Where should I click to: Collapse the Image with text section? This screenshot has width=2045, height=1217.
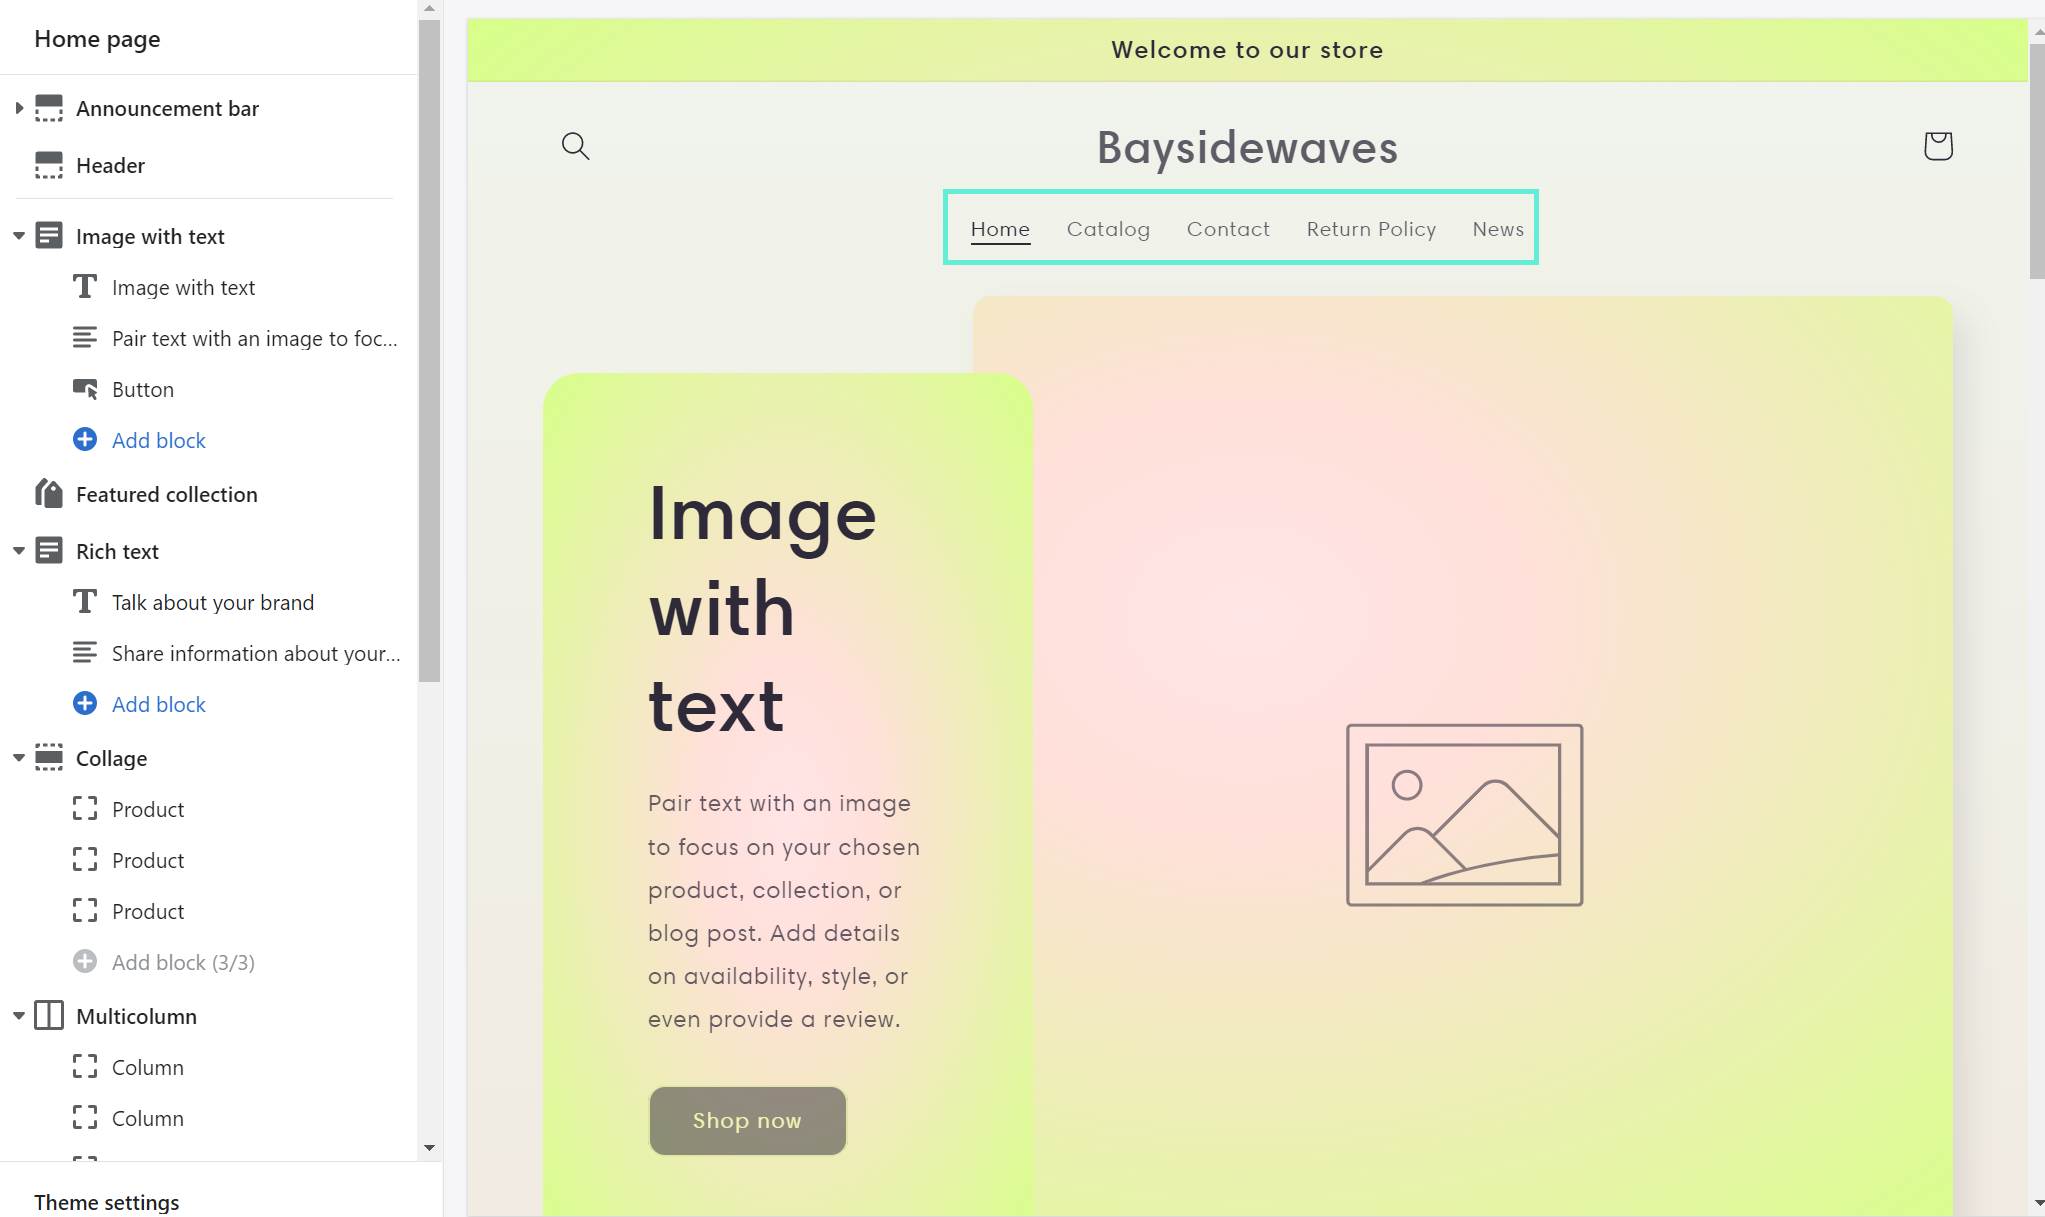19,236
